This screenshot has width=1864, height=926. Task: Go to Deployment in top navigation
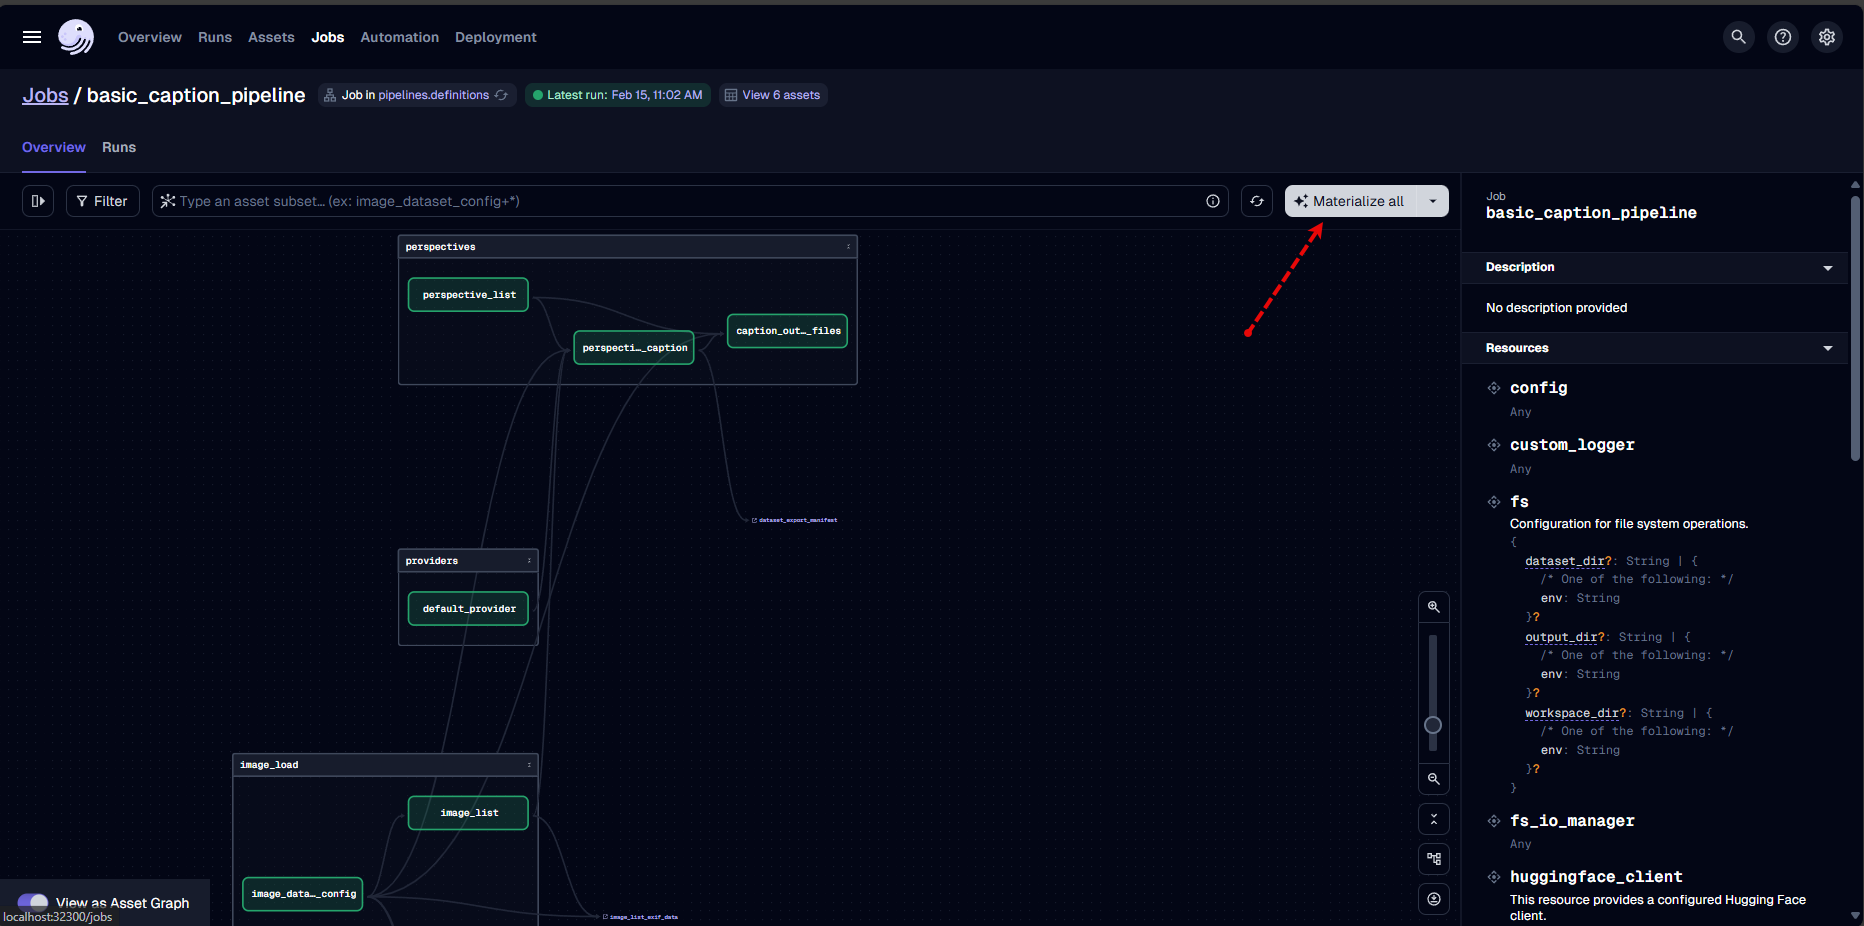pos(496,37)
